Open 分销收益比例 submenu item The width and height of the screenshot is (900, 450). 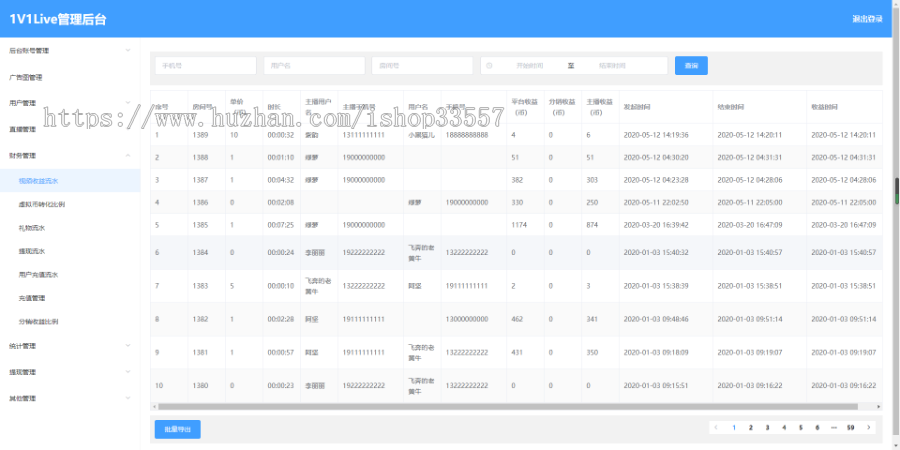point(38,322)
